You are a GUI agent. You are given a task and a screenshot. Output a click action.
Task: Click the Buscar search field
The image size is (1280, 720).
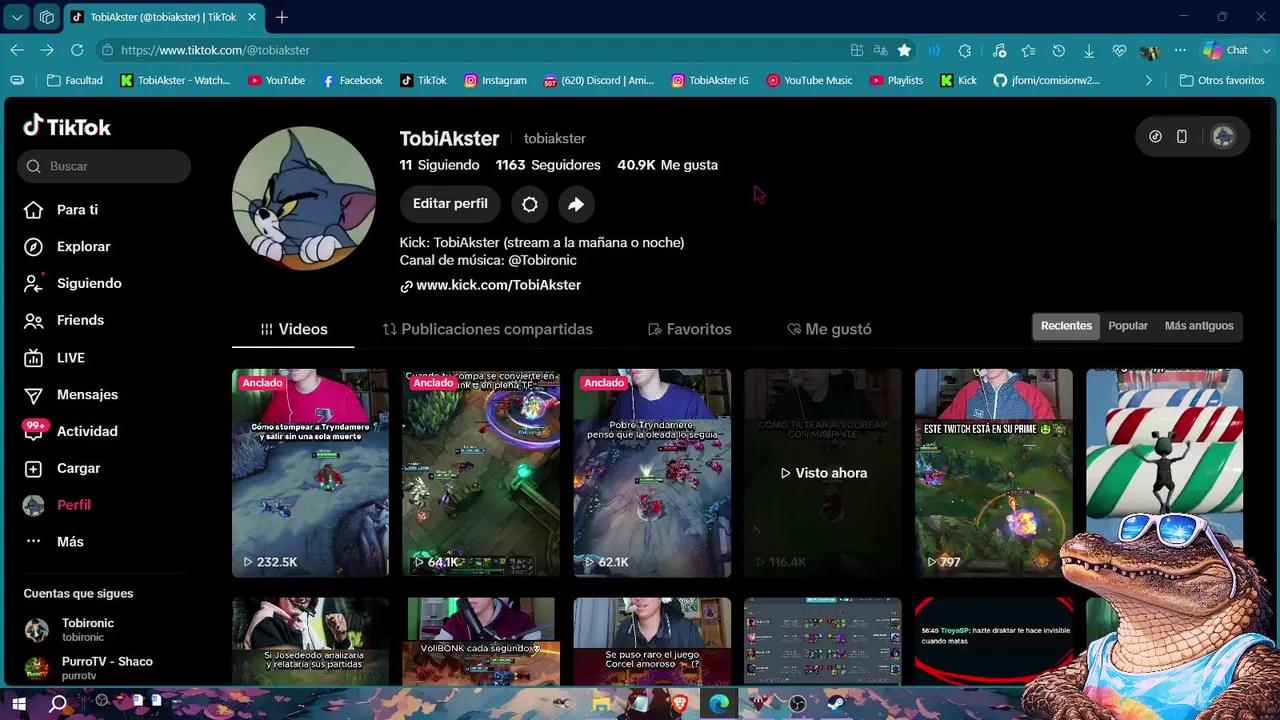(x=104, y=166)
